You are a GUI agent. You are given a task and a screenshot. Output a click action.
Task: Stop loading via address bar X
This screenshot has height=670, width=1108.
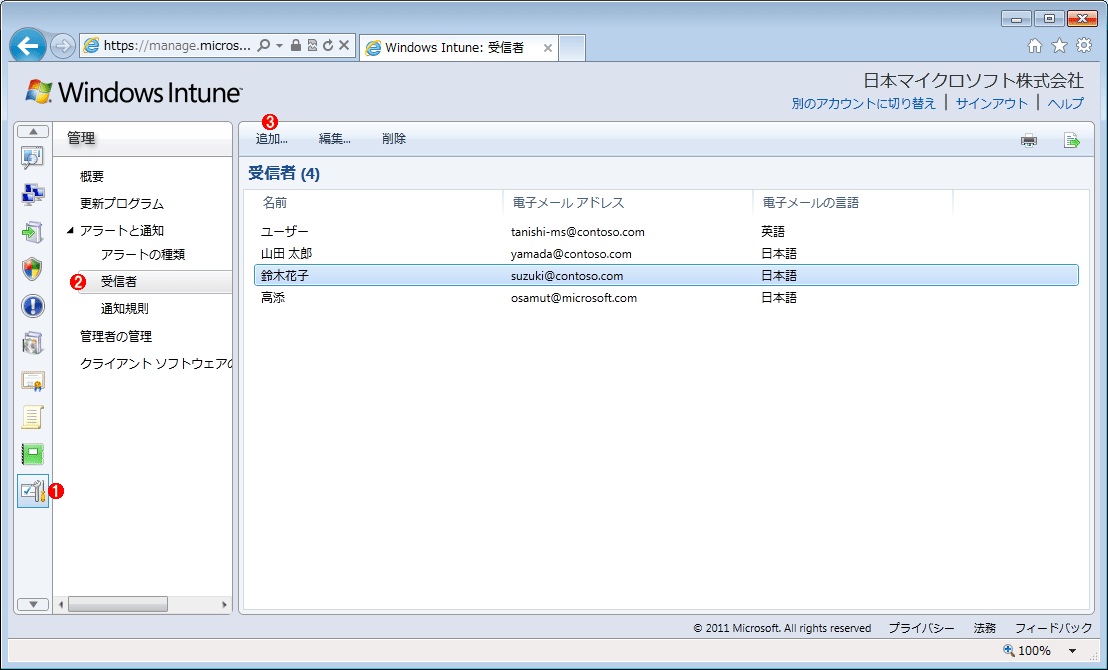coord(344,45)
